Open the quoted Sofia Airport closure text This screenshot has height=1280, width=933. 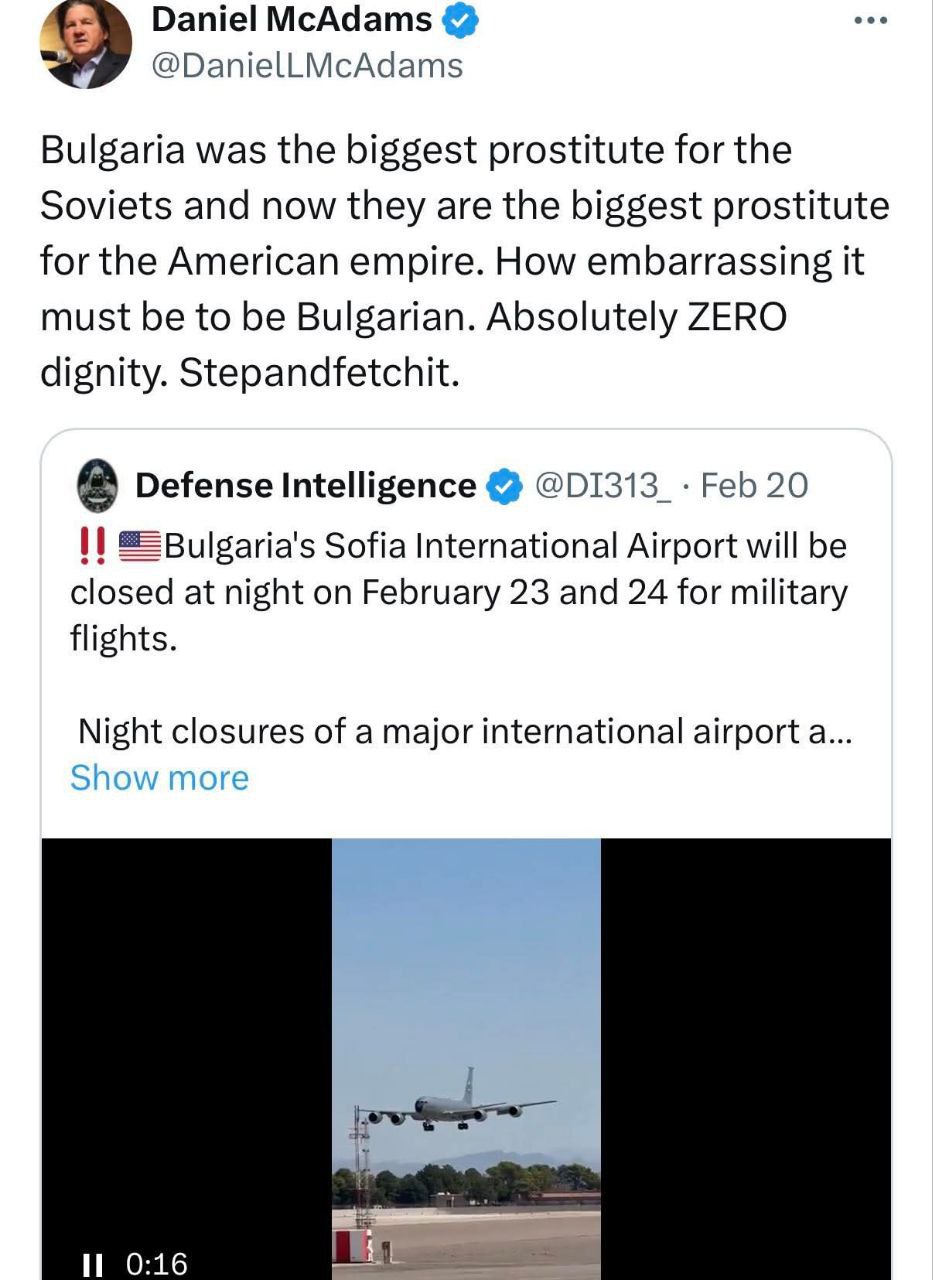click(x=458, y=592)
